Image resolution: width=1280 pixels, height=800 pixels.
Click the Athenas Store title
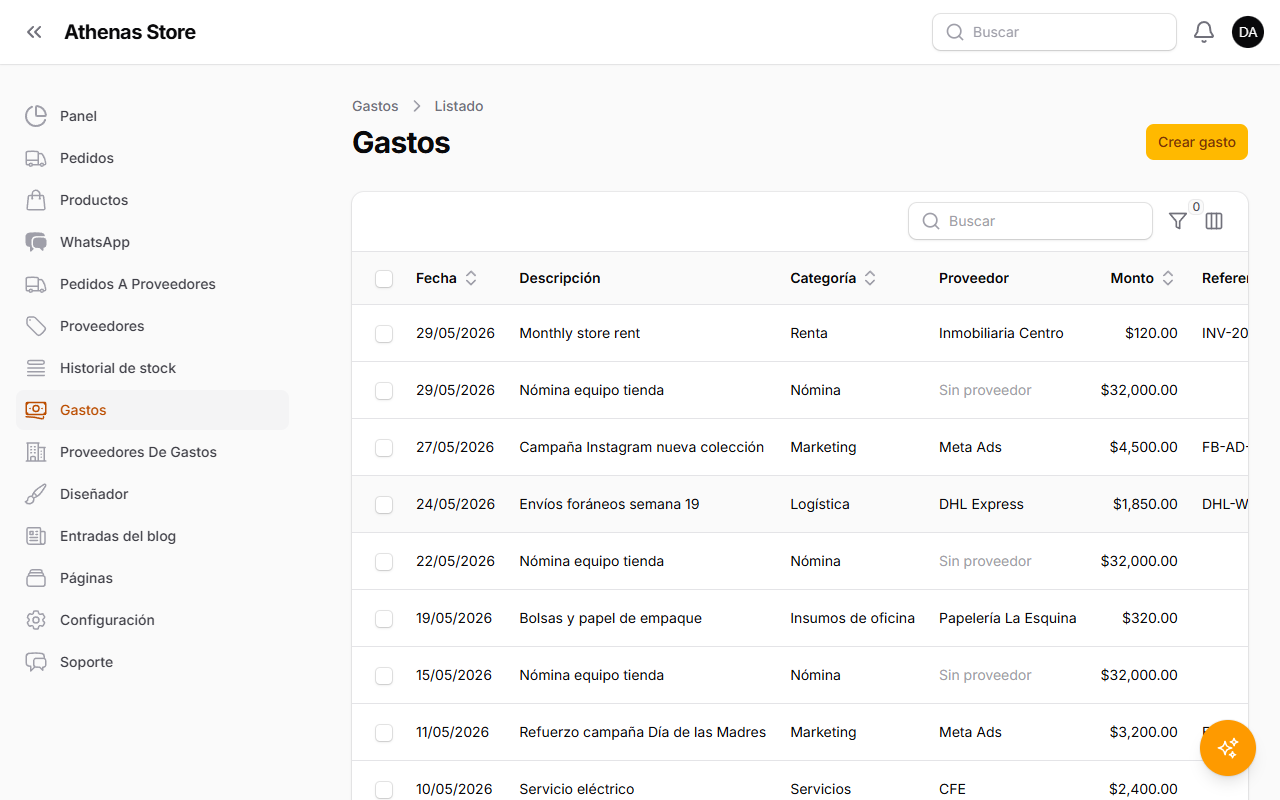coord(130,32)
